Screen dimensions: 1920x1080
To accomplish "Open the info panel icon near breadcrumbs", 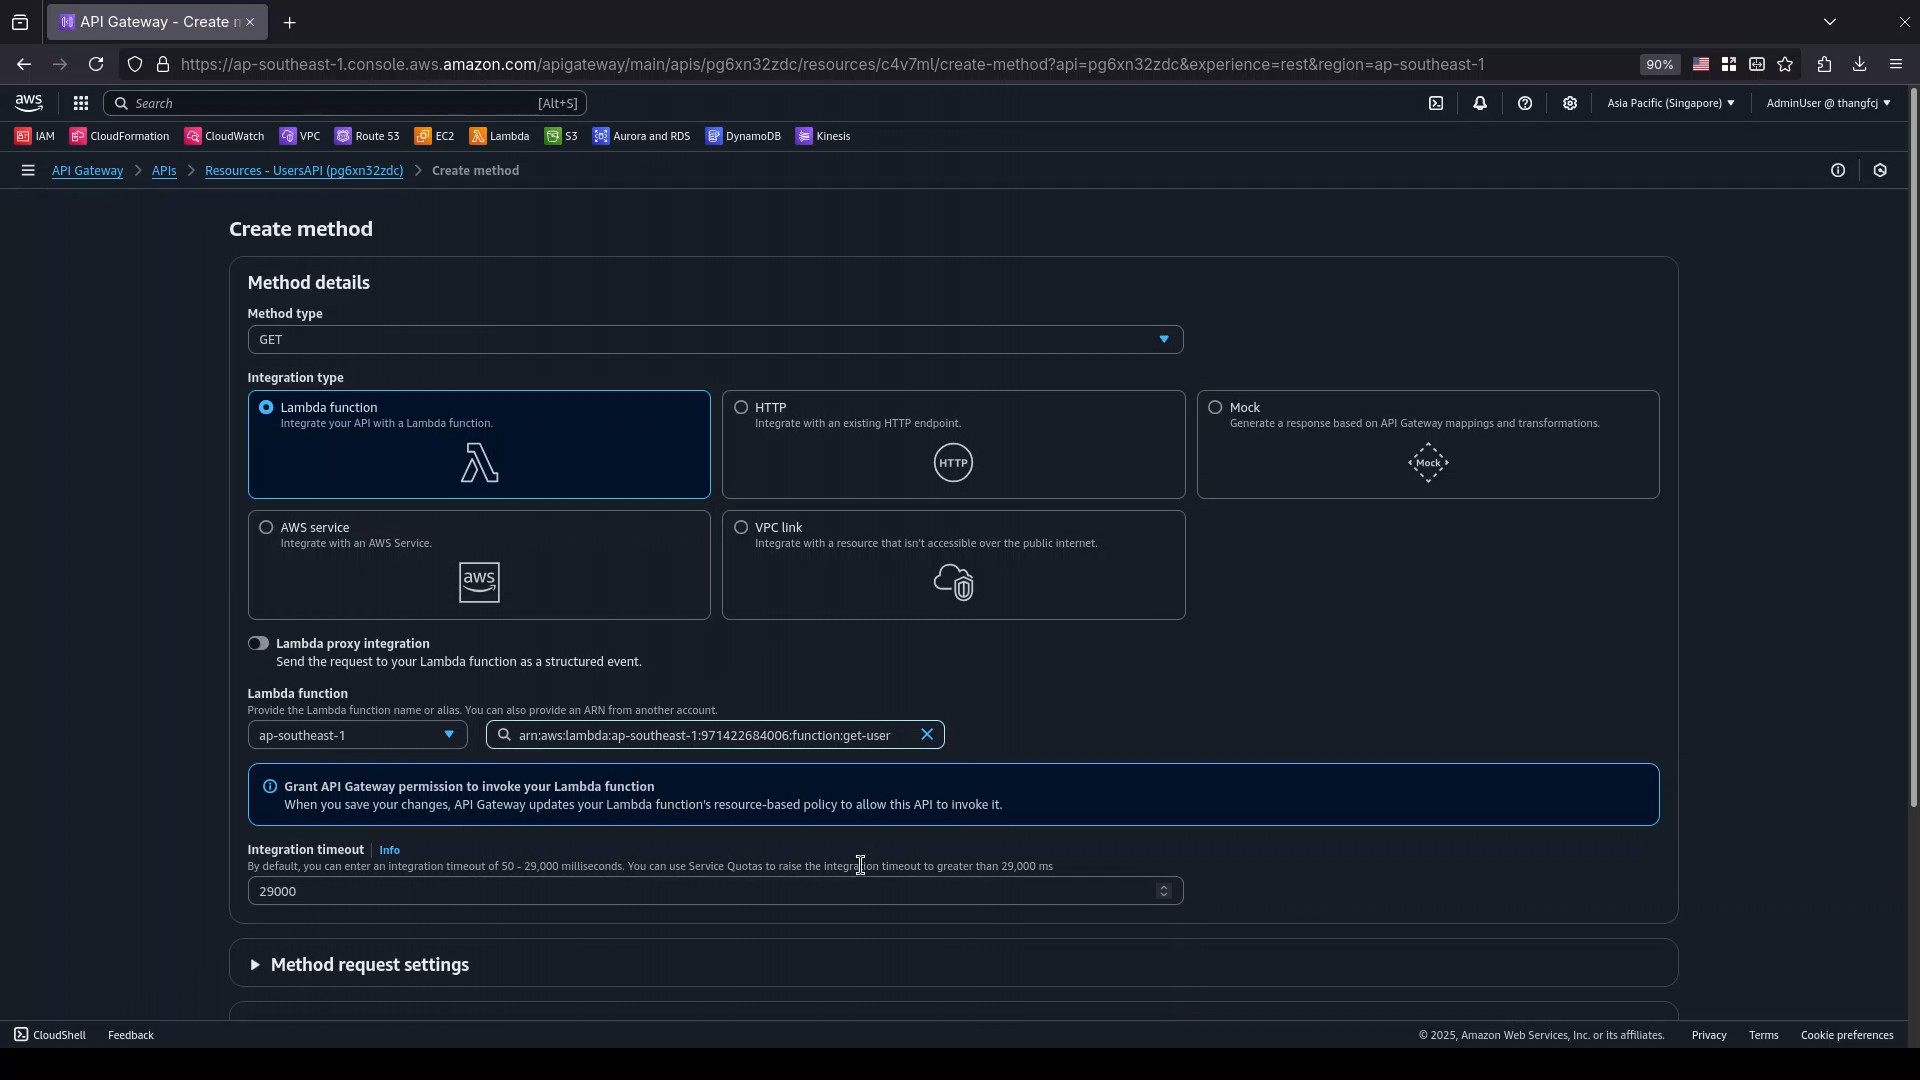I will coord(1838,171).
